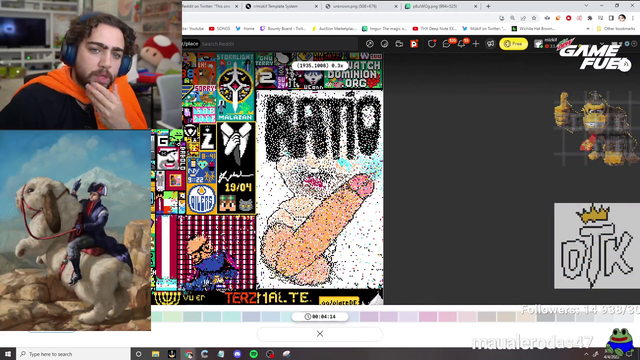Click the r/place label beside search

pyautogui.click(x=190, y=44)
